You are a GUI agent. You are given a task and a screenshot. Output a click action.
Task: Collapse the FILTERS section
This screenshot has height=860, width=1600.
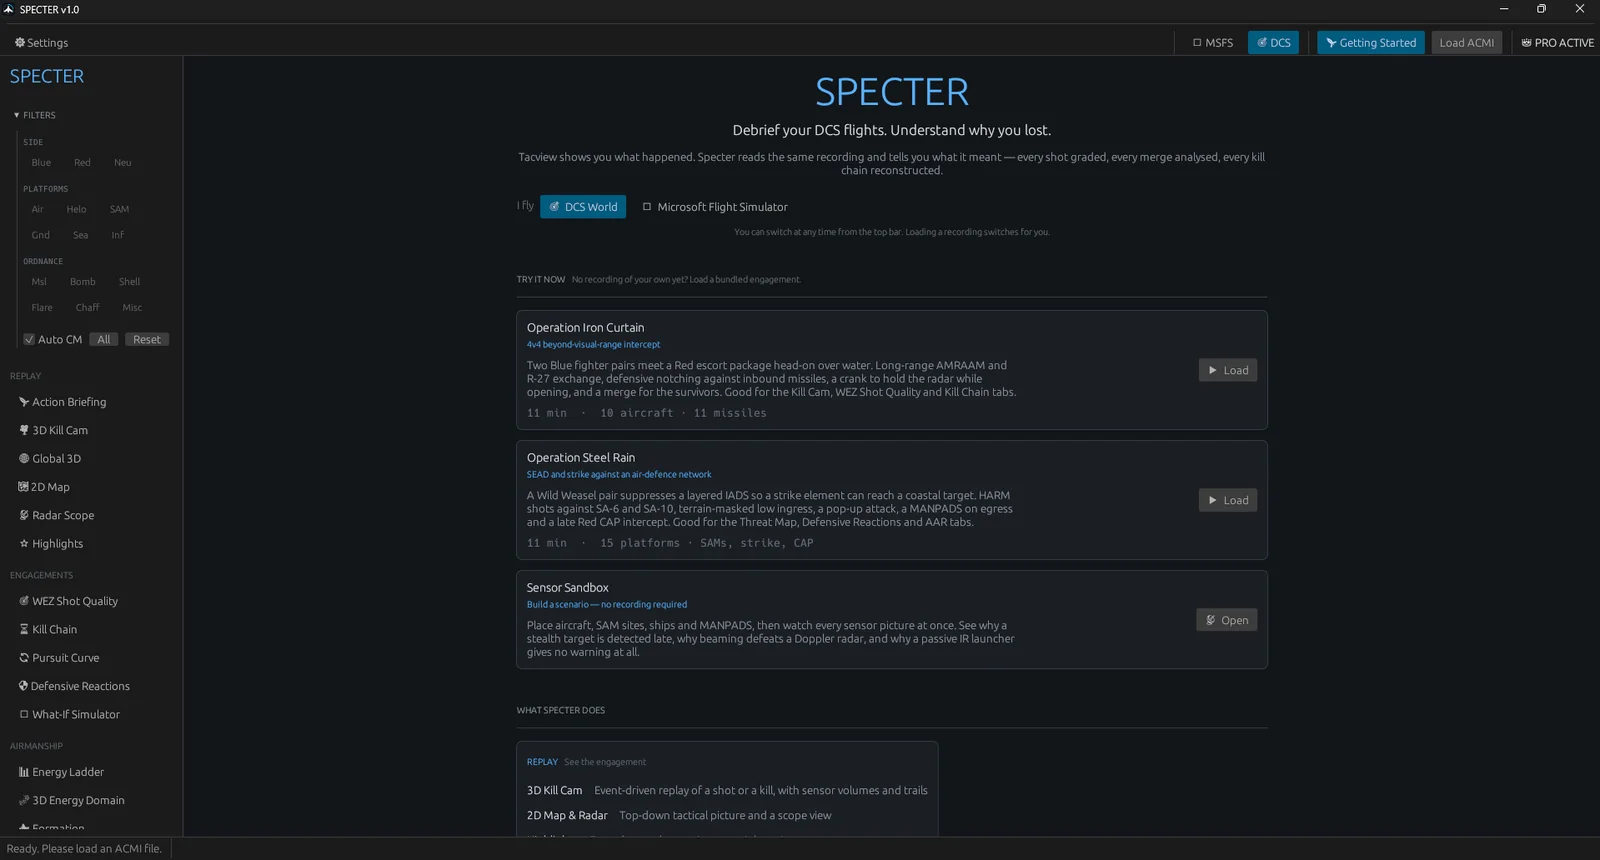35,115
